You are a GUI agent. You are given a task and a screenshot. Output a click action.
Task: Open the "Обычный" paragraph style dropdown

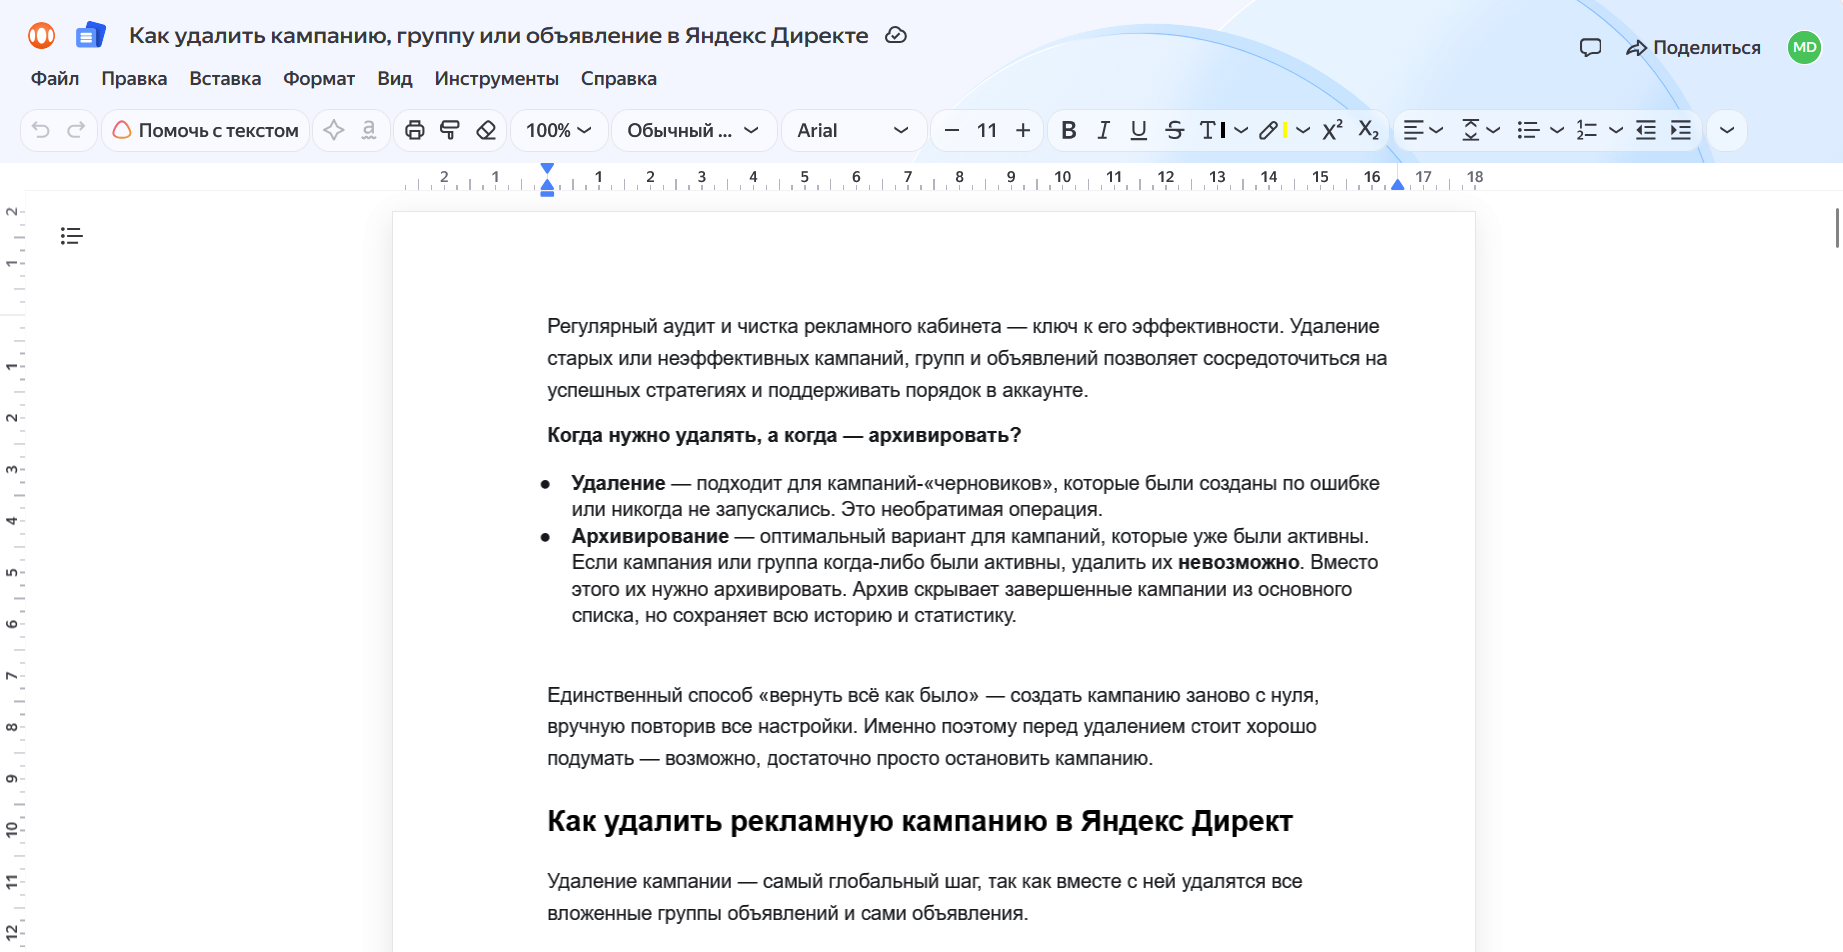click(694, 130)
